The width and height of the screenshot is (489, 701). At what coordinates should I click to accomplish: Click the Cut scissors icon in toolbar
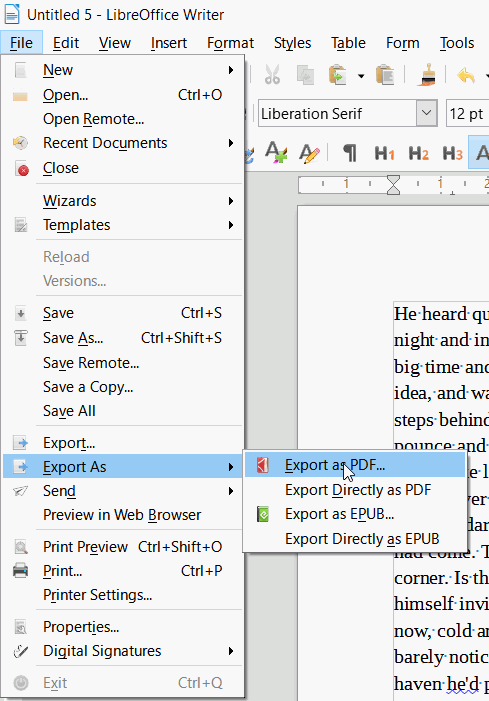[x=272, y=75]
